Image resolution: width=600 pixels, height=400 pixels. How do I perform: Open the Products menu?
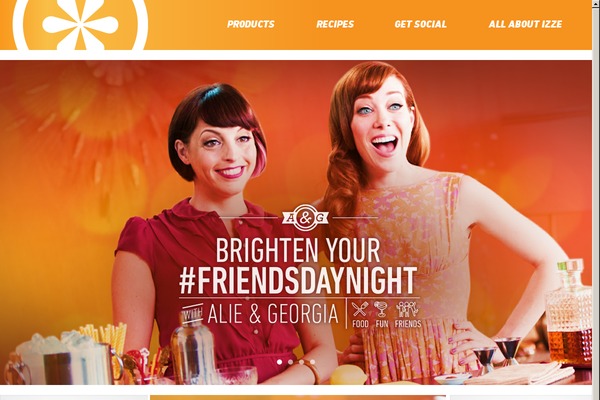[x=251, y=24]
